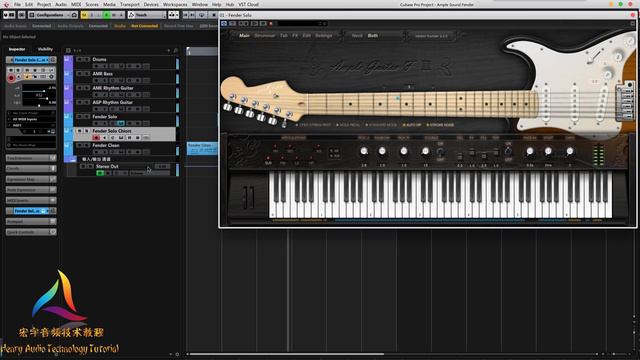The image size is (640, 360).
Task: Expand the Notepad inspector section
Action: (x=31, y=221)
